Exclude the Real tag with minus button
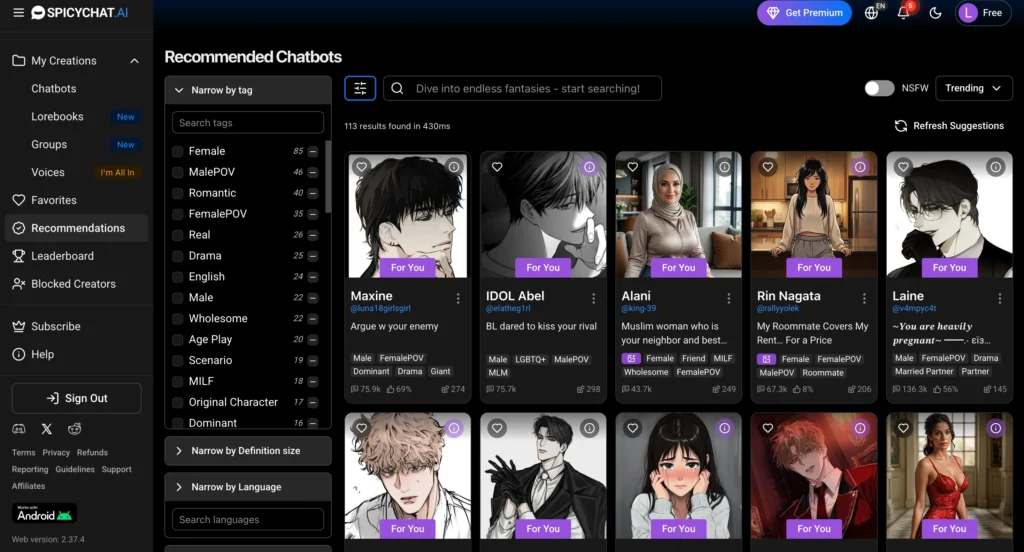Viewport: 1024px width, 552px height. pyautogui.click(x=313, y=235)
